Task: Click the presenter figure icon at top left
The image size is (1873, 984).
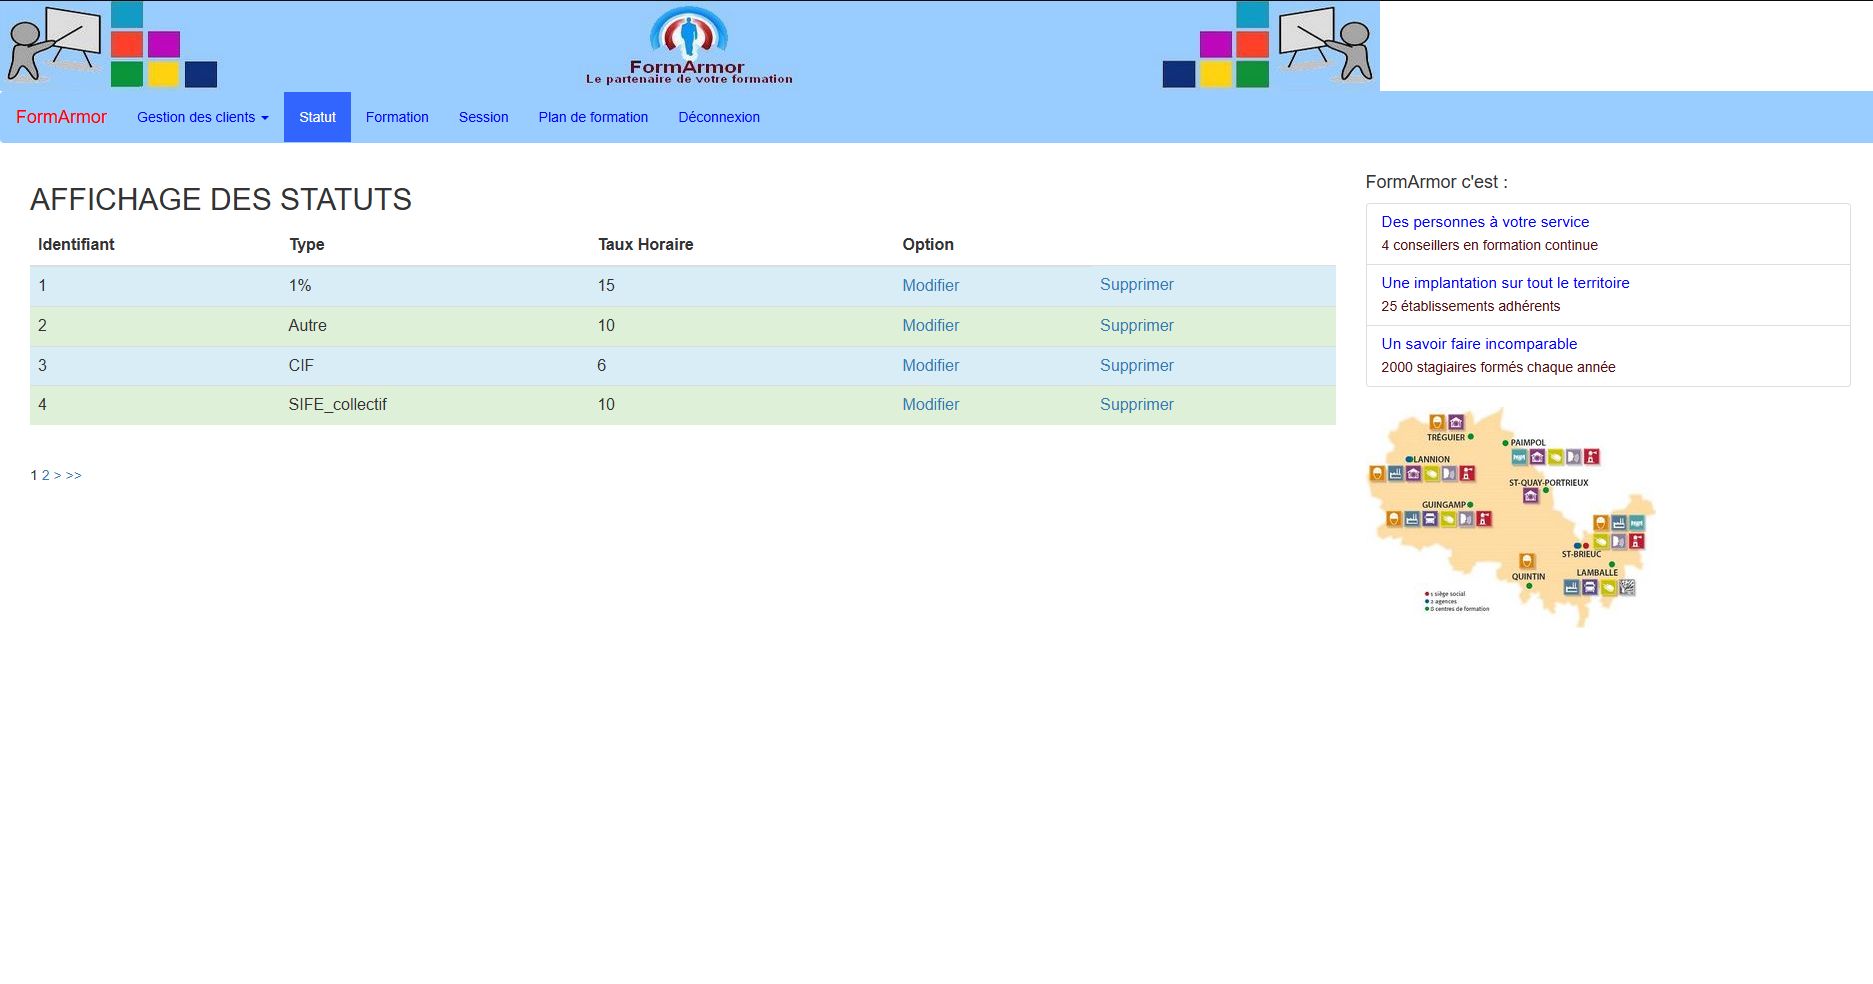Action: pos(55,45)
